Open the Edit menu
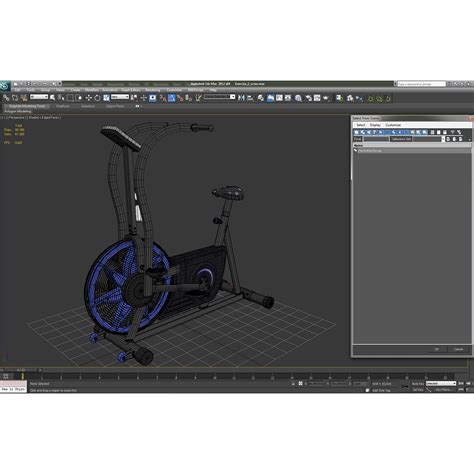This screenshot has height=474, width=474. click(17, 90)
